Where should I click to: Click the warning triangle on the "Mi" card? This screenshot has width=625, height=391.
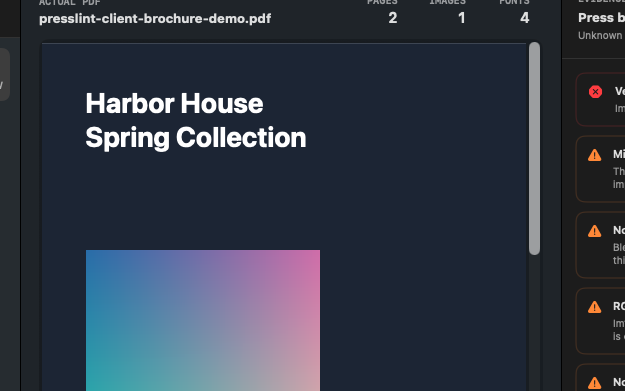594,155
